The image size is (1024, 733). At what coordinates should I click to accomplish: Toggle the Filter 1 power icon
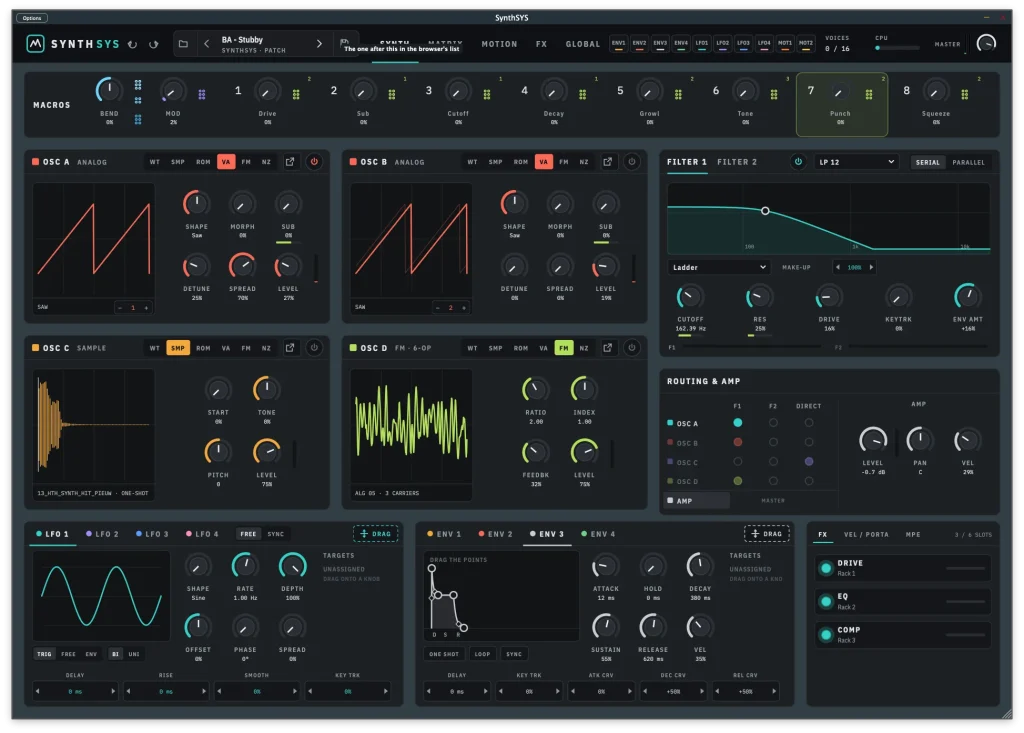point(798,161)
